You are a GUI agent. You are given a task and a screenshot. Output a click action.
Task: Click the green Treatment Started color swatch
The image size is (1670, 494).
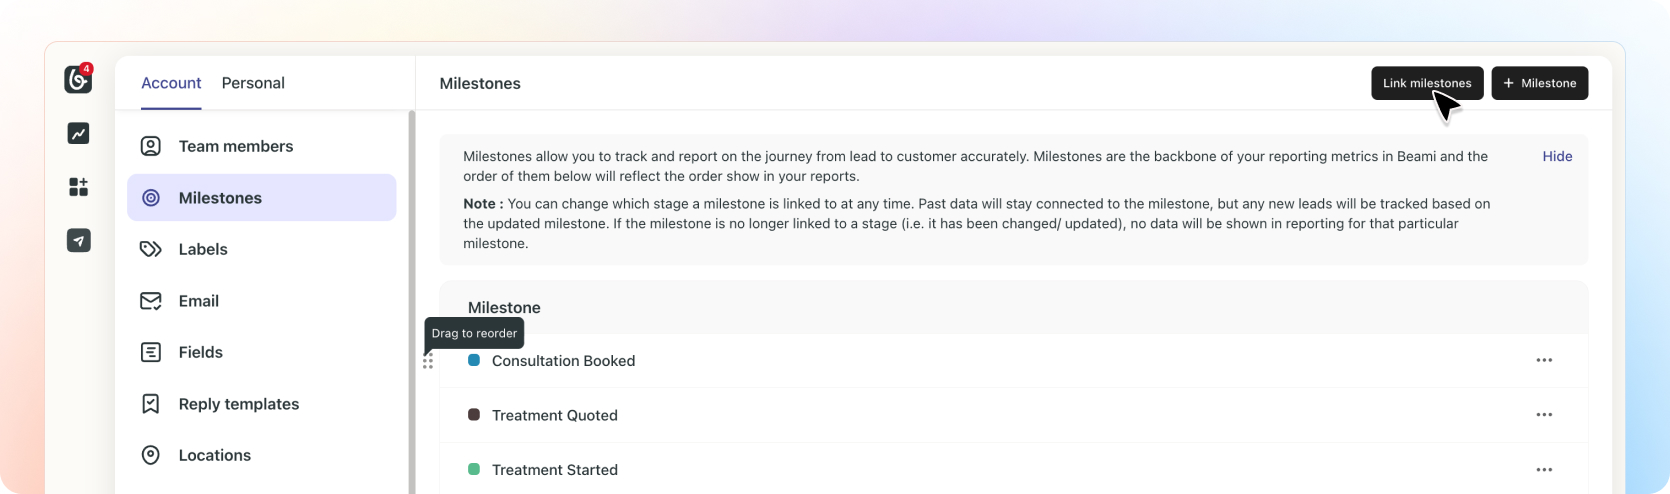pos(474,469)
